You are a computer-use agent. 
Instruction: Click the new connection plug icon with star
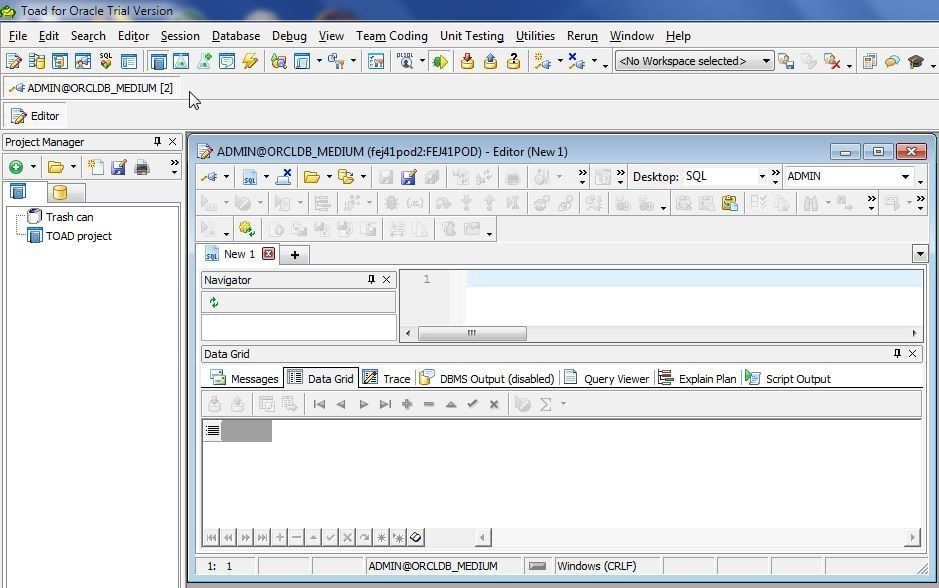(x=543, y=61)
